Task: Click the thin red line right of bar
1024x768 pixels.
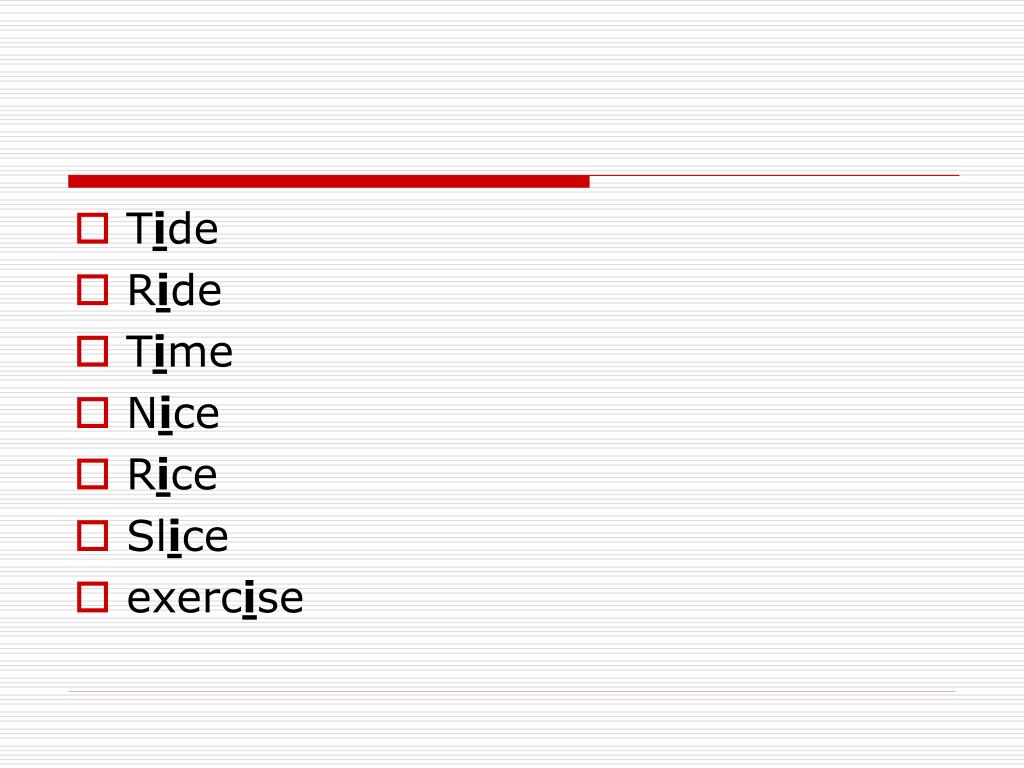Action: [775, 176]
